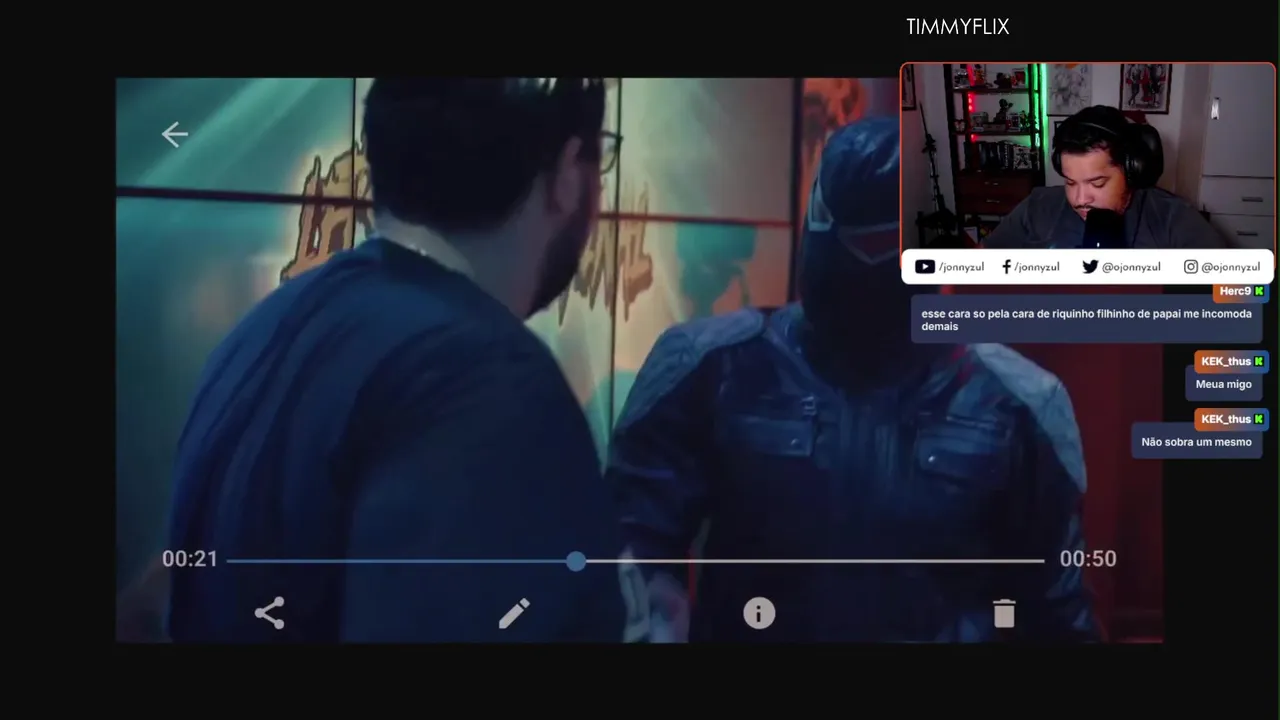Delete the video with trash icon

(1004, 613)
